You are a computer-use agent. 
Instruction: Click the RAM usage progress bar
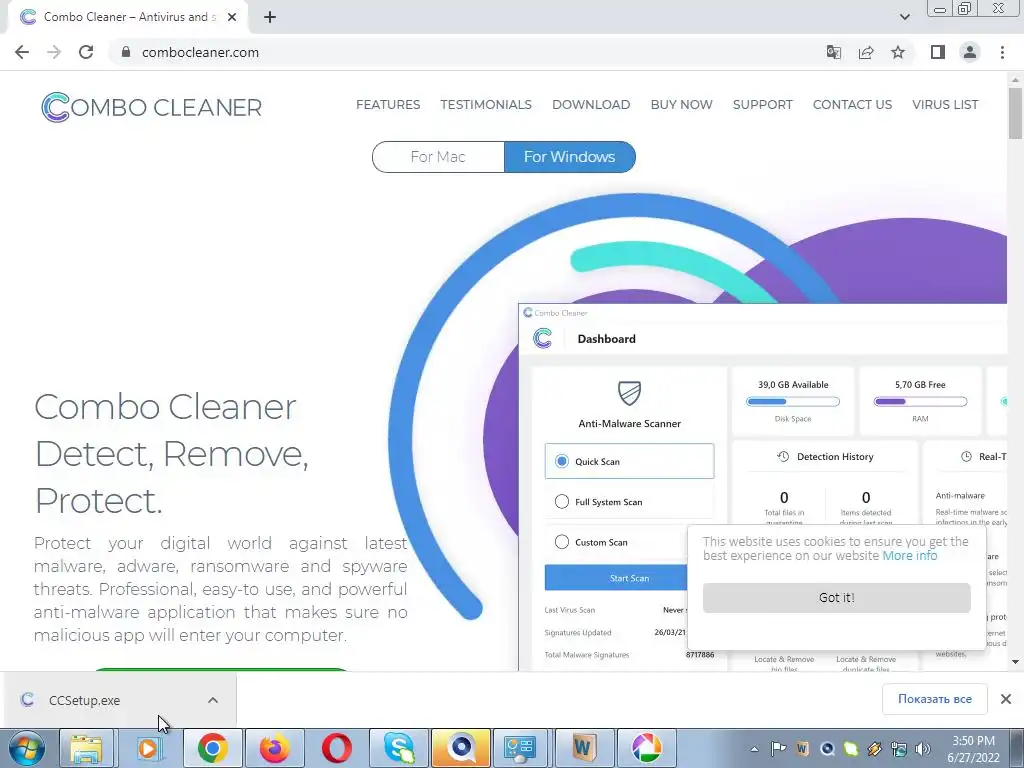(x=920, y=402)
